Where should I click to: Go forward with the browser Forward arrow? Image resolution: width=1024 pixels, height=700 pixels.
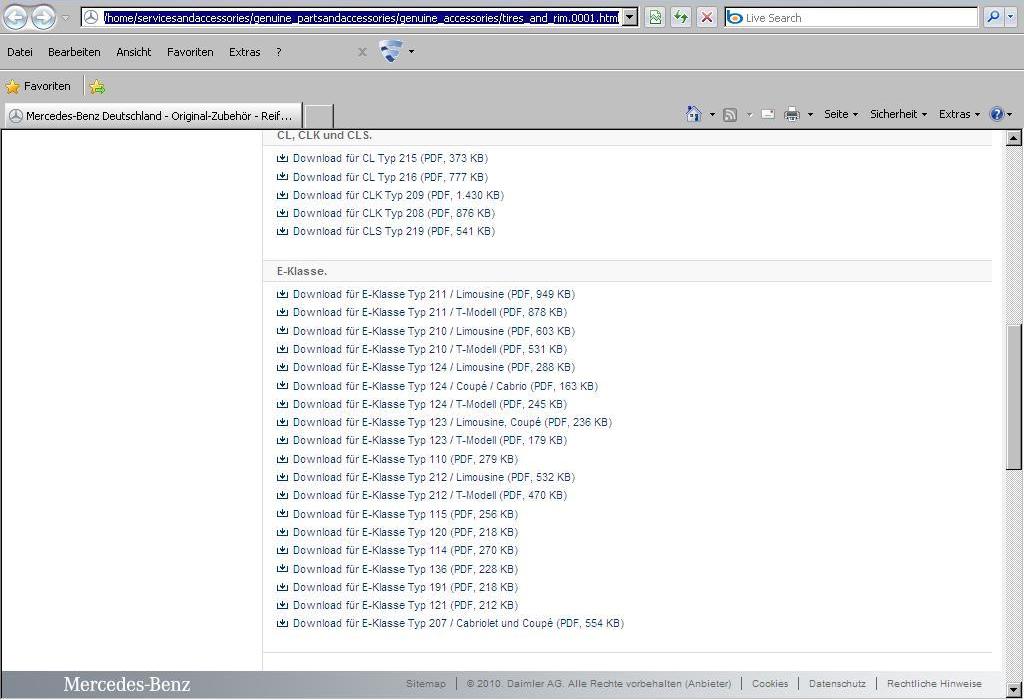(43, 18)
